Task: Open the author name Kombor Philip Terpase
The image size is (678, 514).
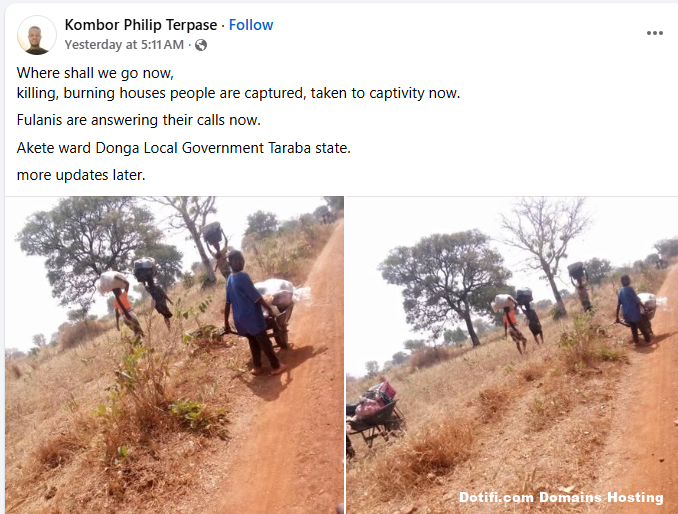Action: 141,25
